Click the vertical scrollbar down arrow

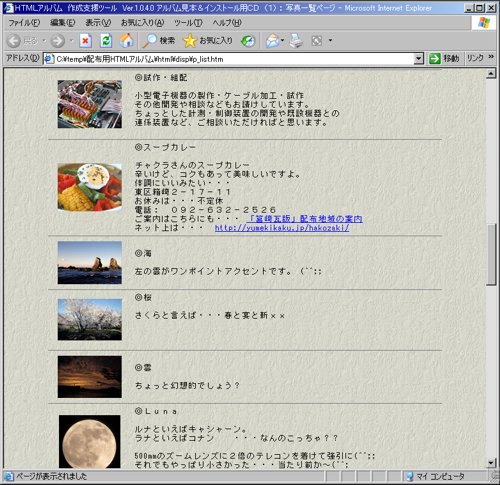tap(491, 462)
